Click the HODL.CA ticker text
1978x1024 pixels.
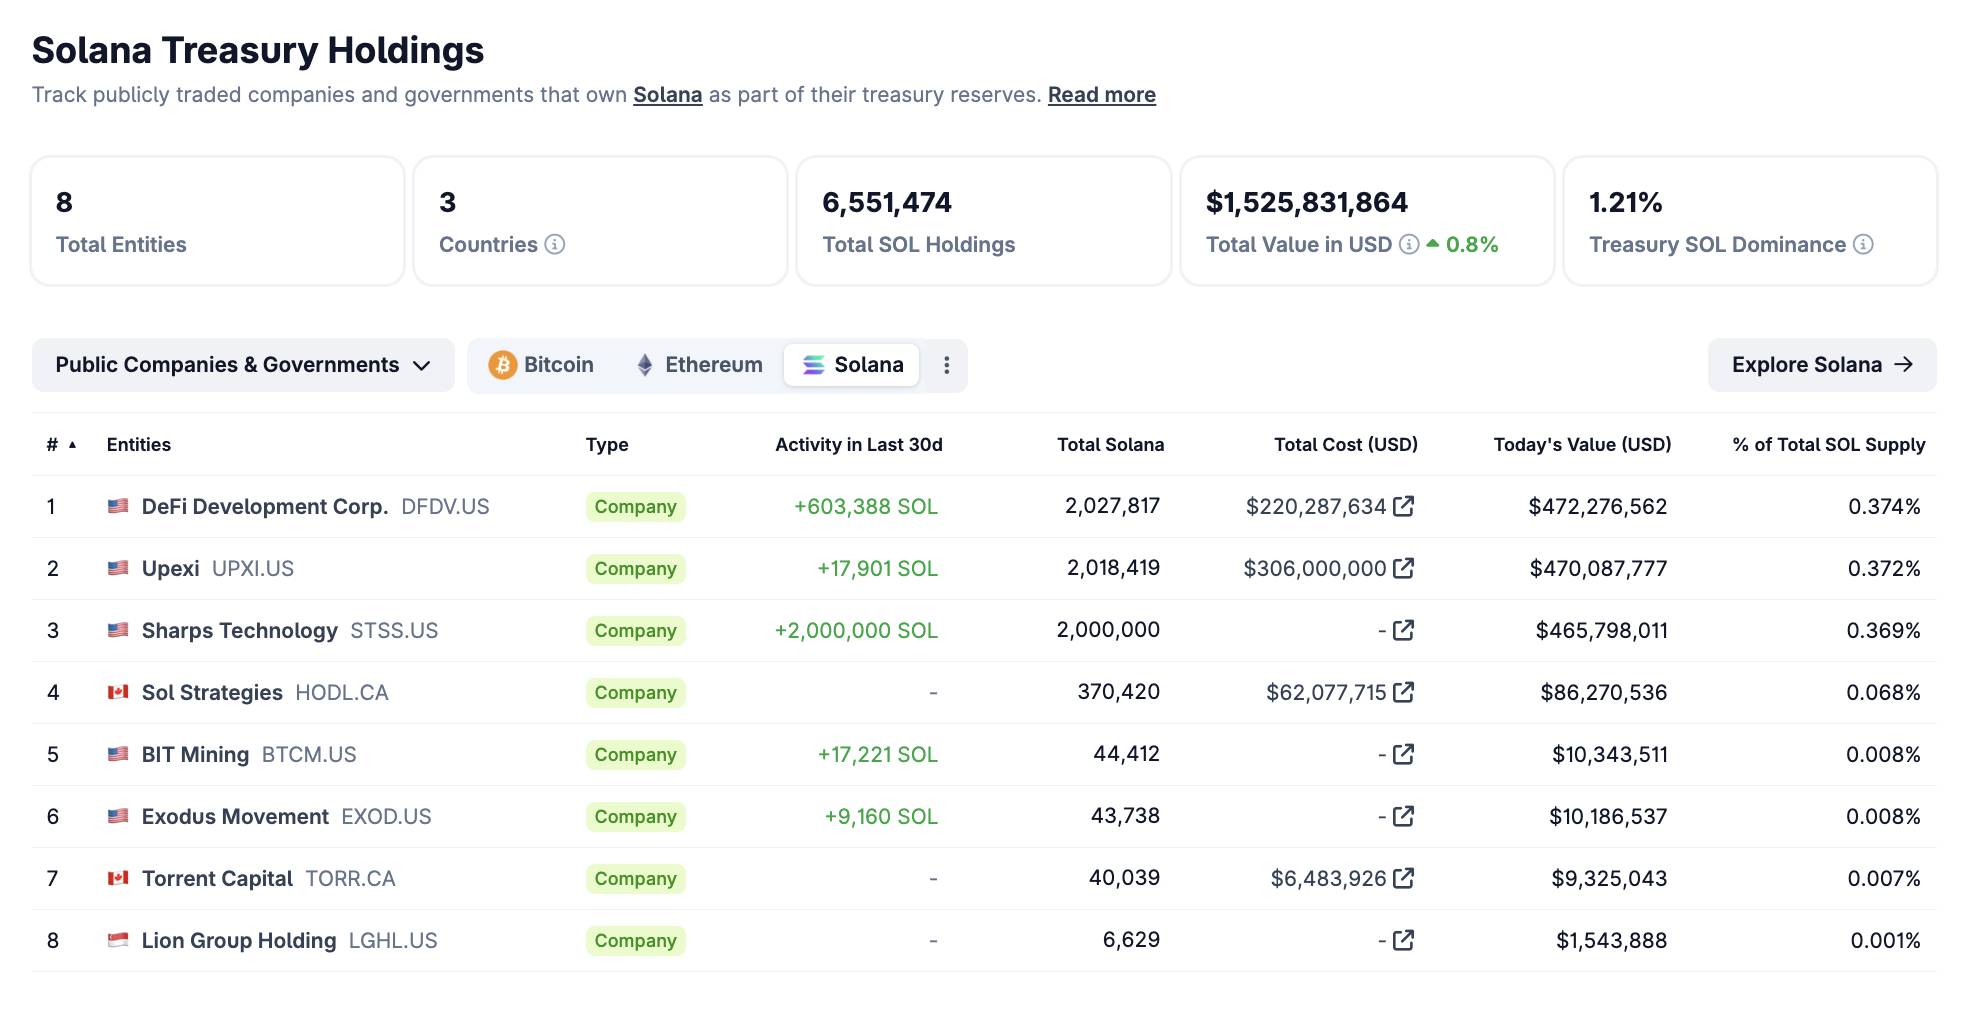(342, 692)
